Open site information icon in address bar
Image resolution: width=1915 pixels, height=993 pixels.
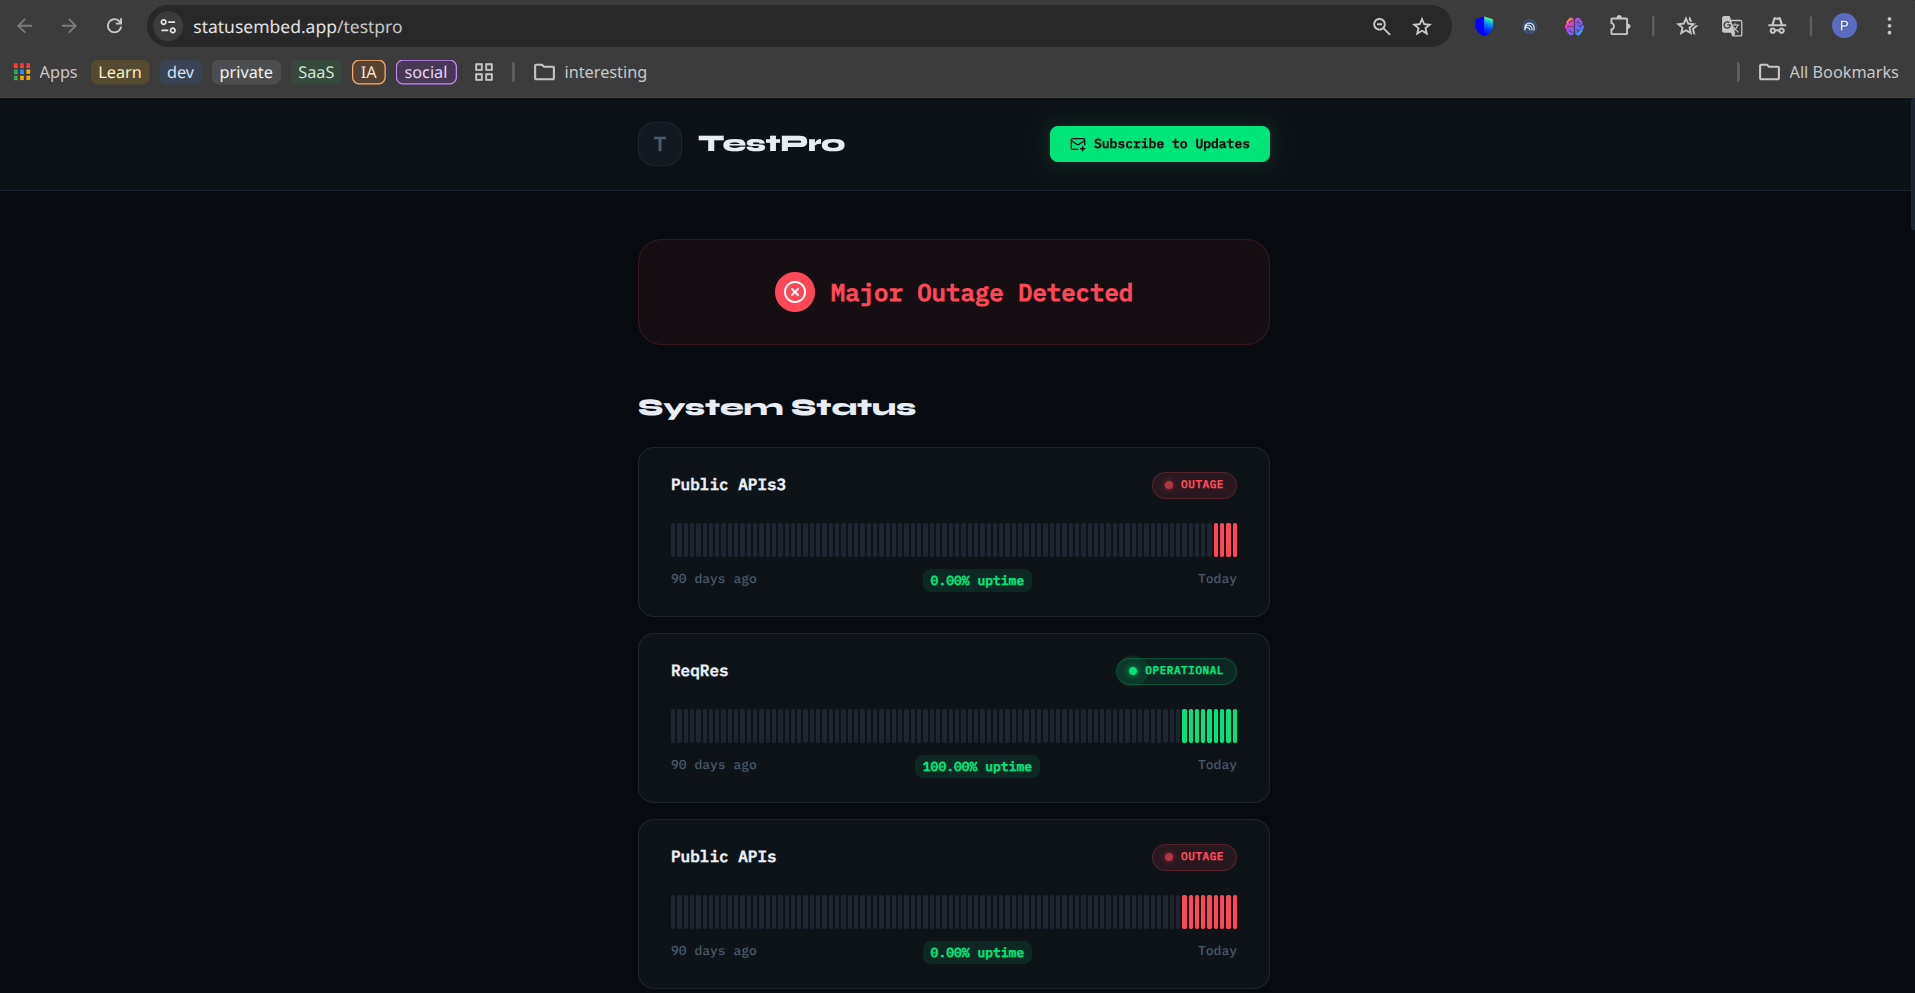tap(169, 26)
